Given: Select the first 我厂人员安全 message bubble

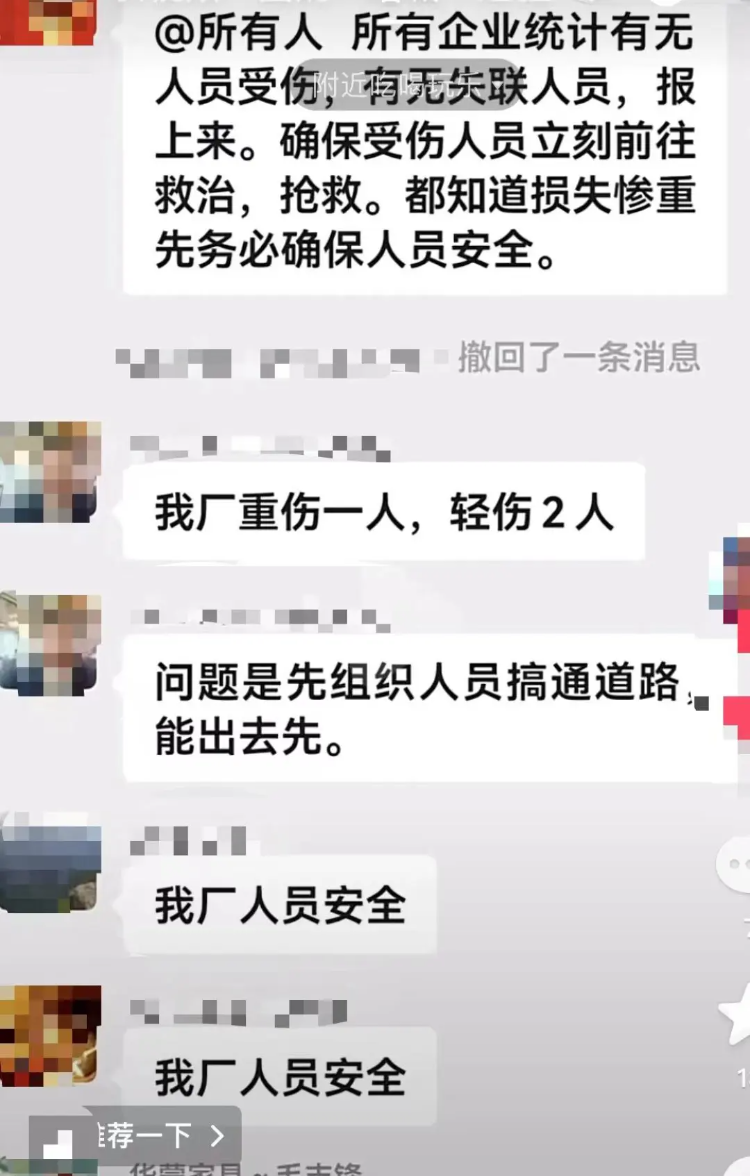Looking at the screenshot, I should (x=280, y=904).
